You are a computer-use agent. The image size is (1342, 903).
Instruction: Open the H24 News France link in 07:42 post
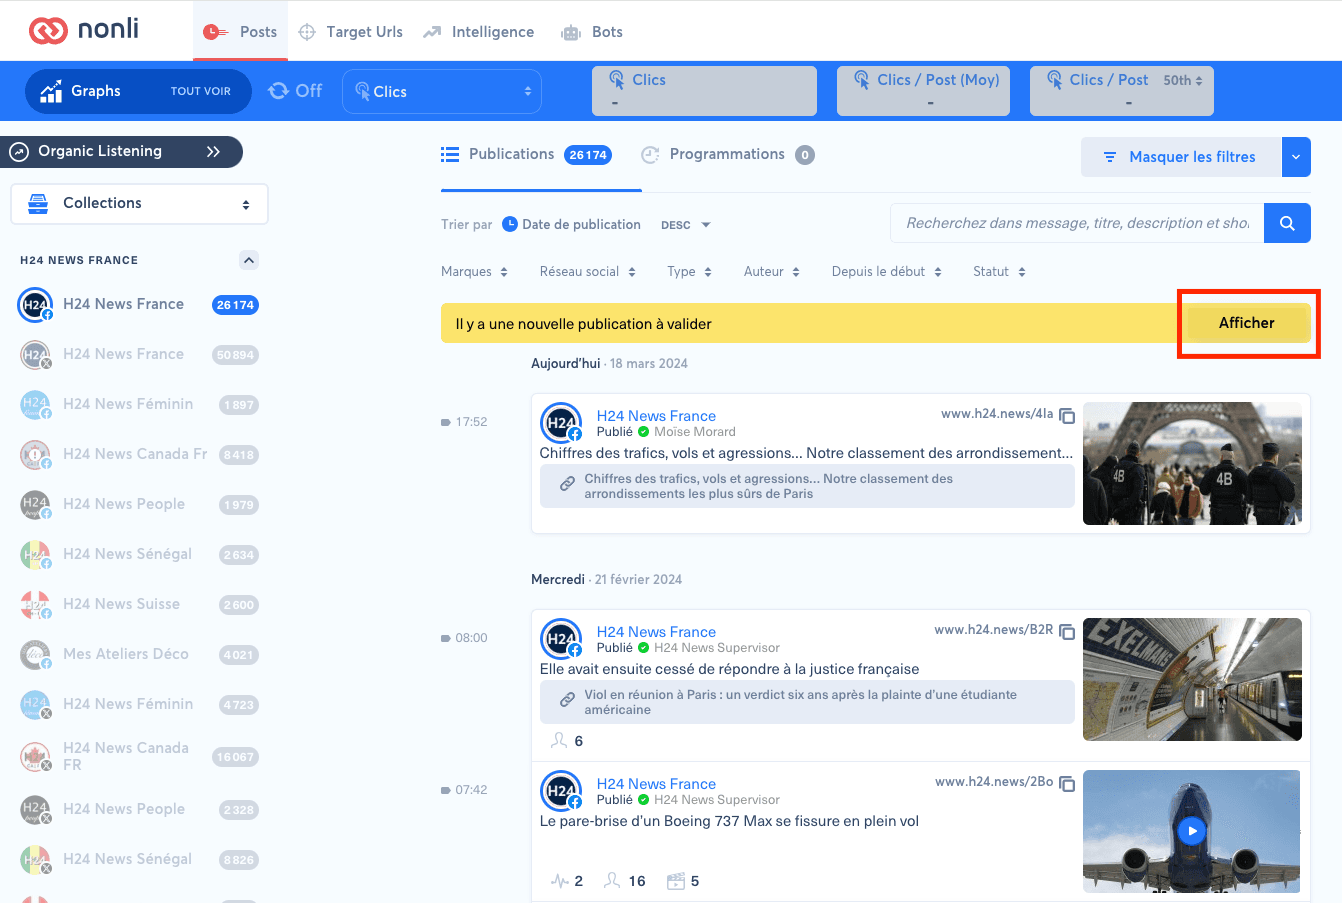[x=656, y=784]
